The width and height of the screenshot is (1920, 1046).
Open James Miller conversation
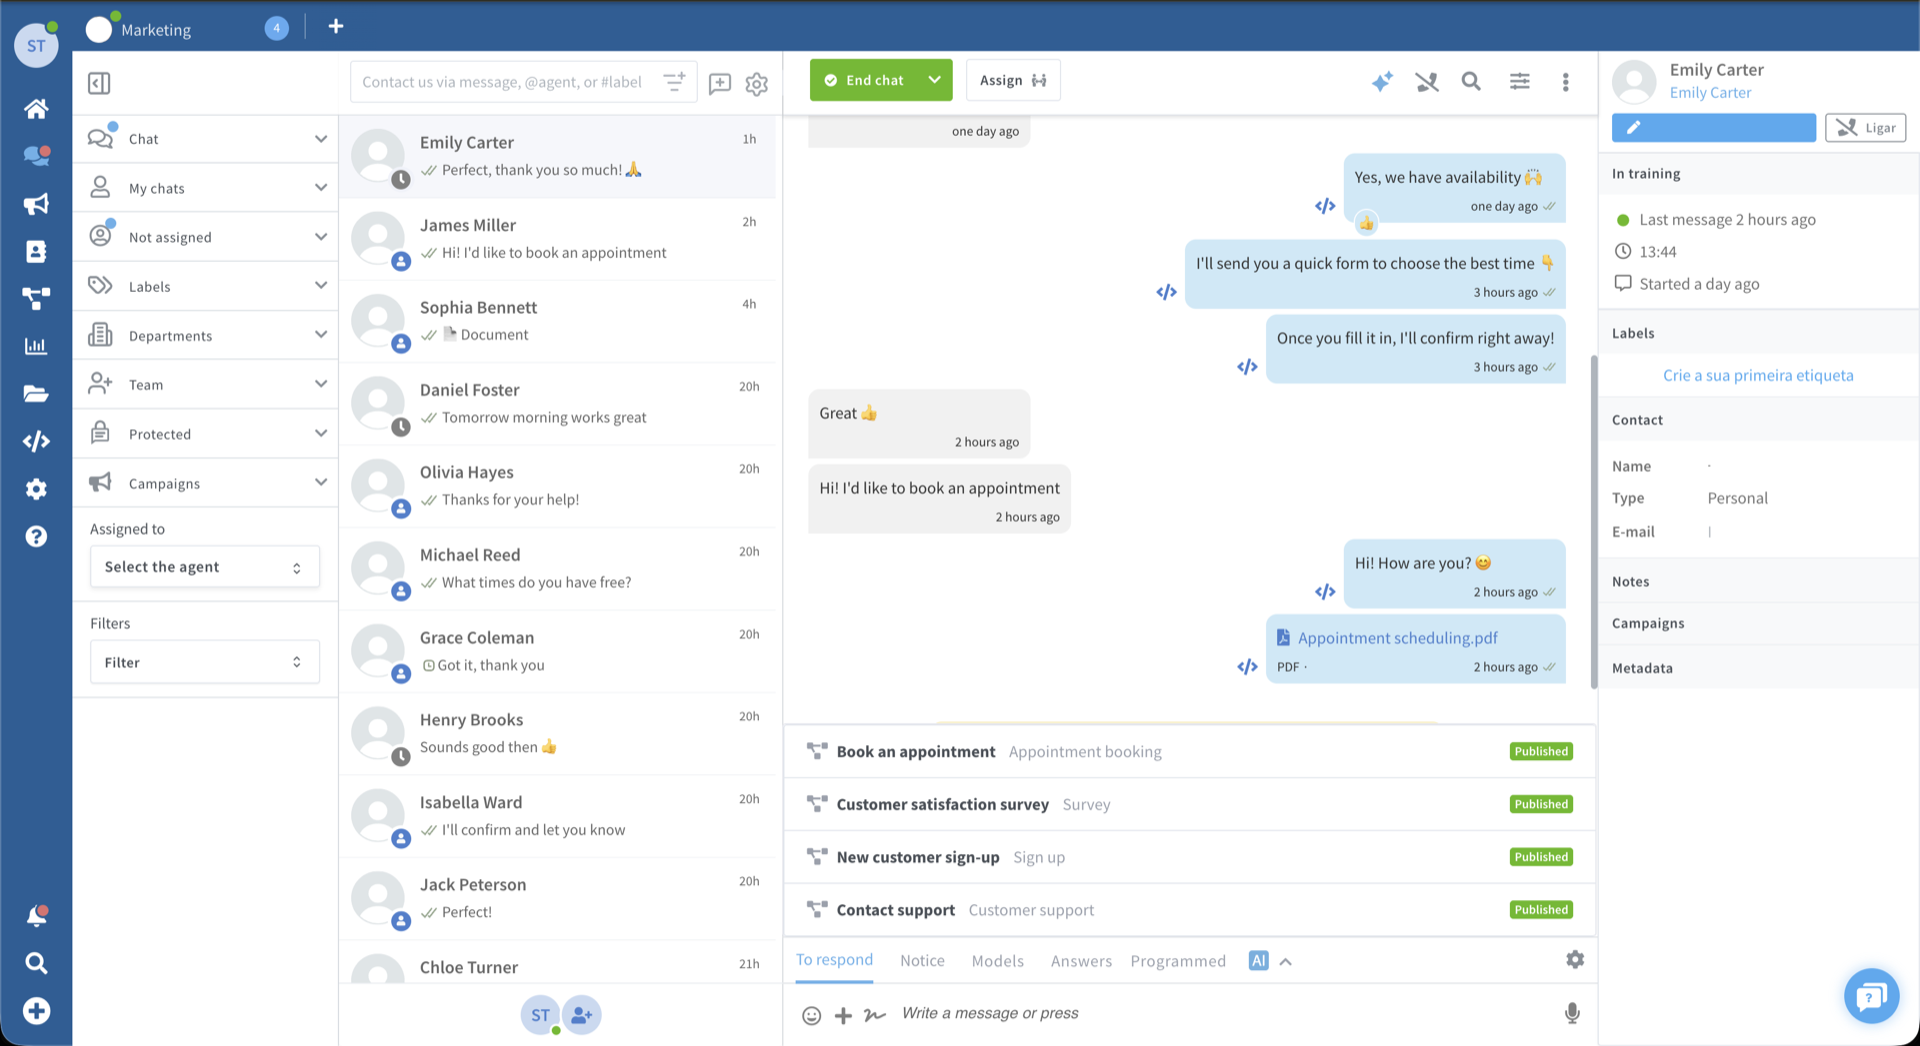click(x=558, y=239)
